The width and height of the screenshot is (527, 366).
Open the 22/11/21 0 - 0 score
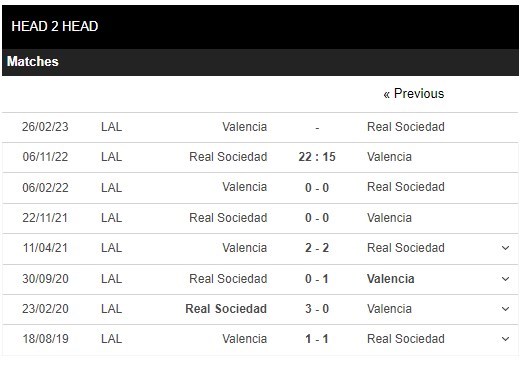click(317, 218)
